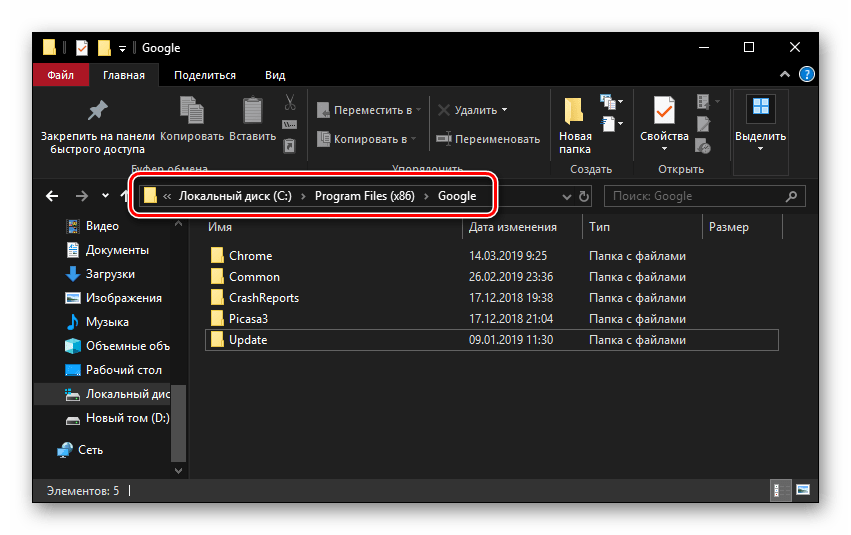
Task: Click Program Files (x86) in the address path
Action: pos(365,196)
